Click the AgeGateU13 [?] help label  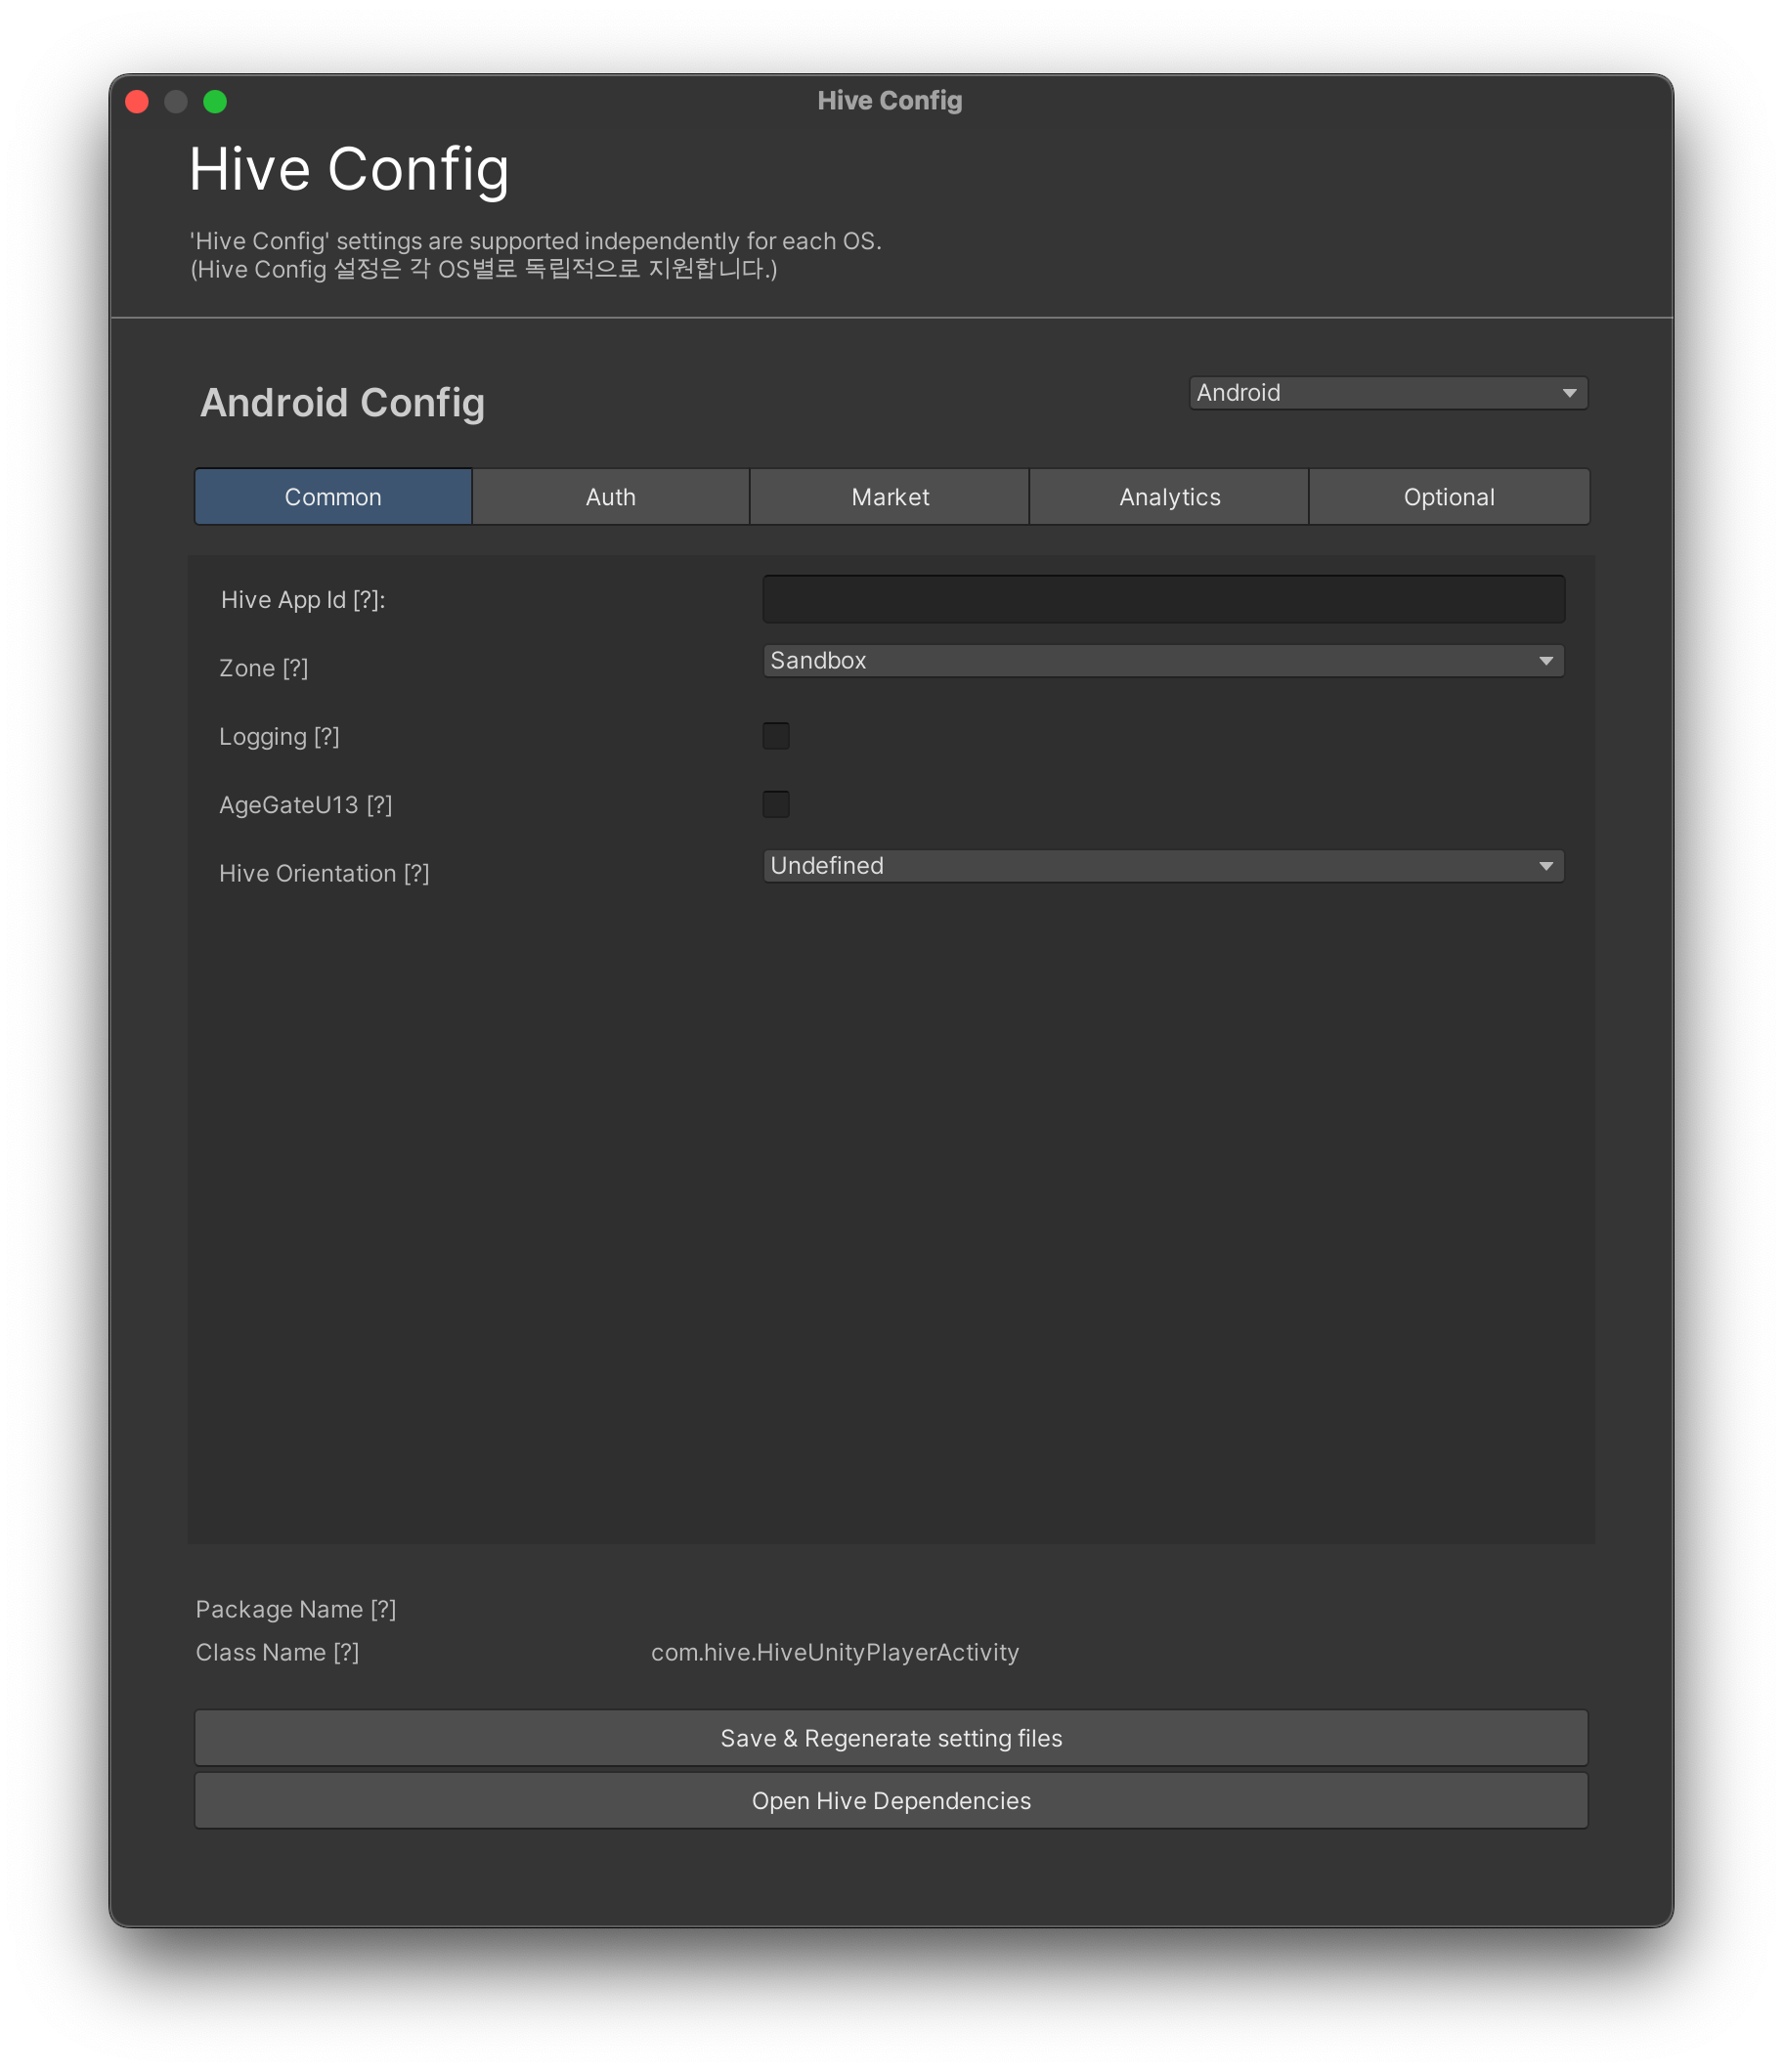(305, 805)
